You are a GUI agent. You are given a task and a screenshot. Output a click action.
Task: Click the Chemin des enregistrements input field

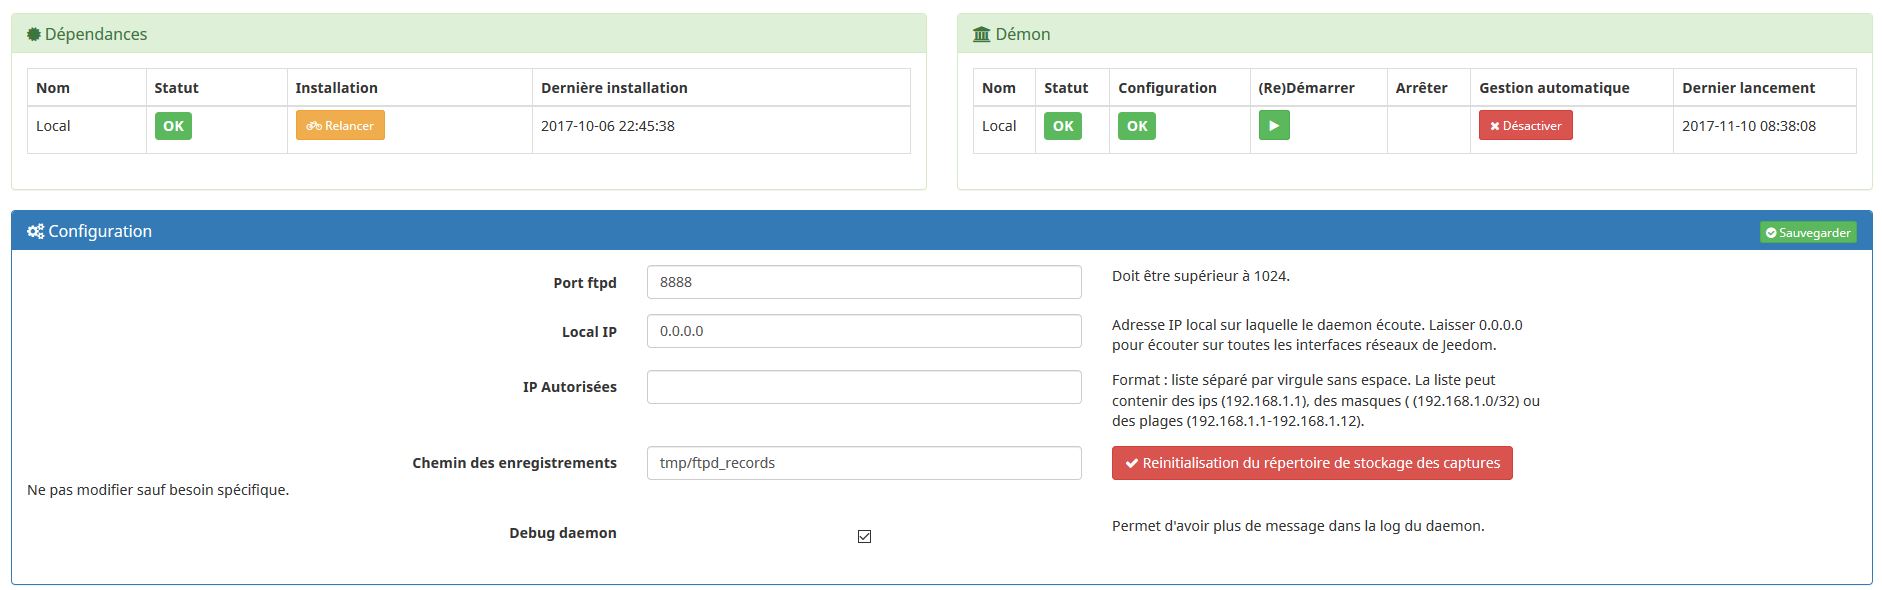pos(864,463)
